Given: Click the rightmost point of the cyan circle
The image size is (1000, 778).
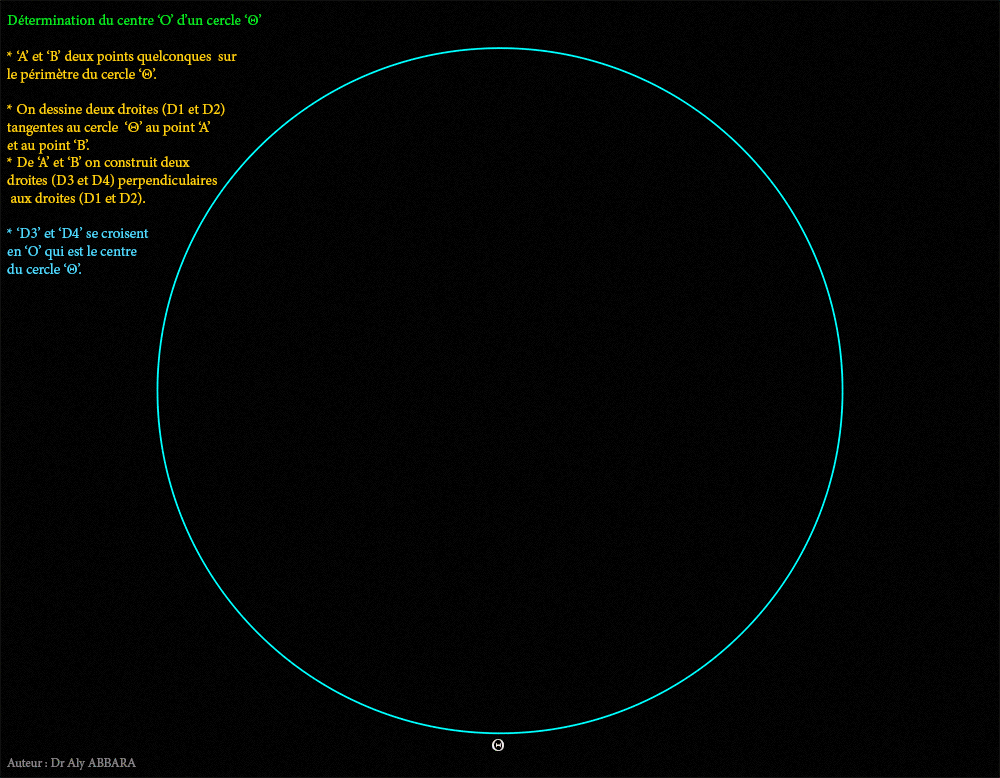Looking at the screenshot, I should pyautogui.click(x=843, y=390).
